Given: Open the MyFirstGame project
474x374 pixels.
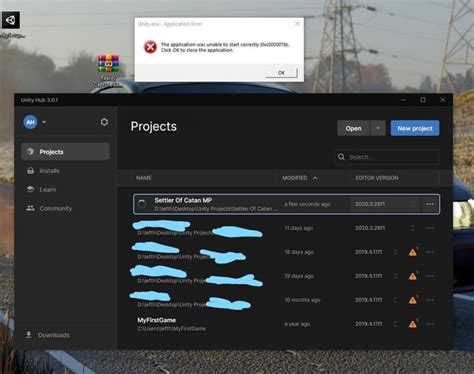Looking at the screenshot, I should (x=286, y=324).
